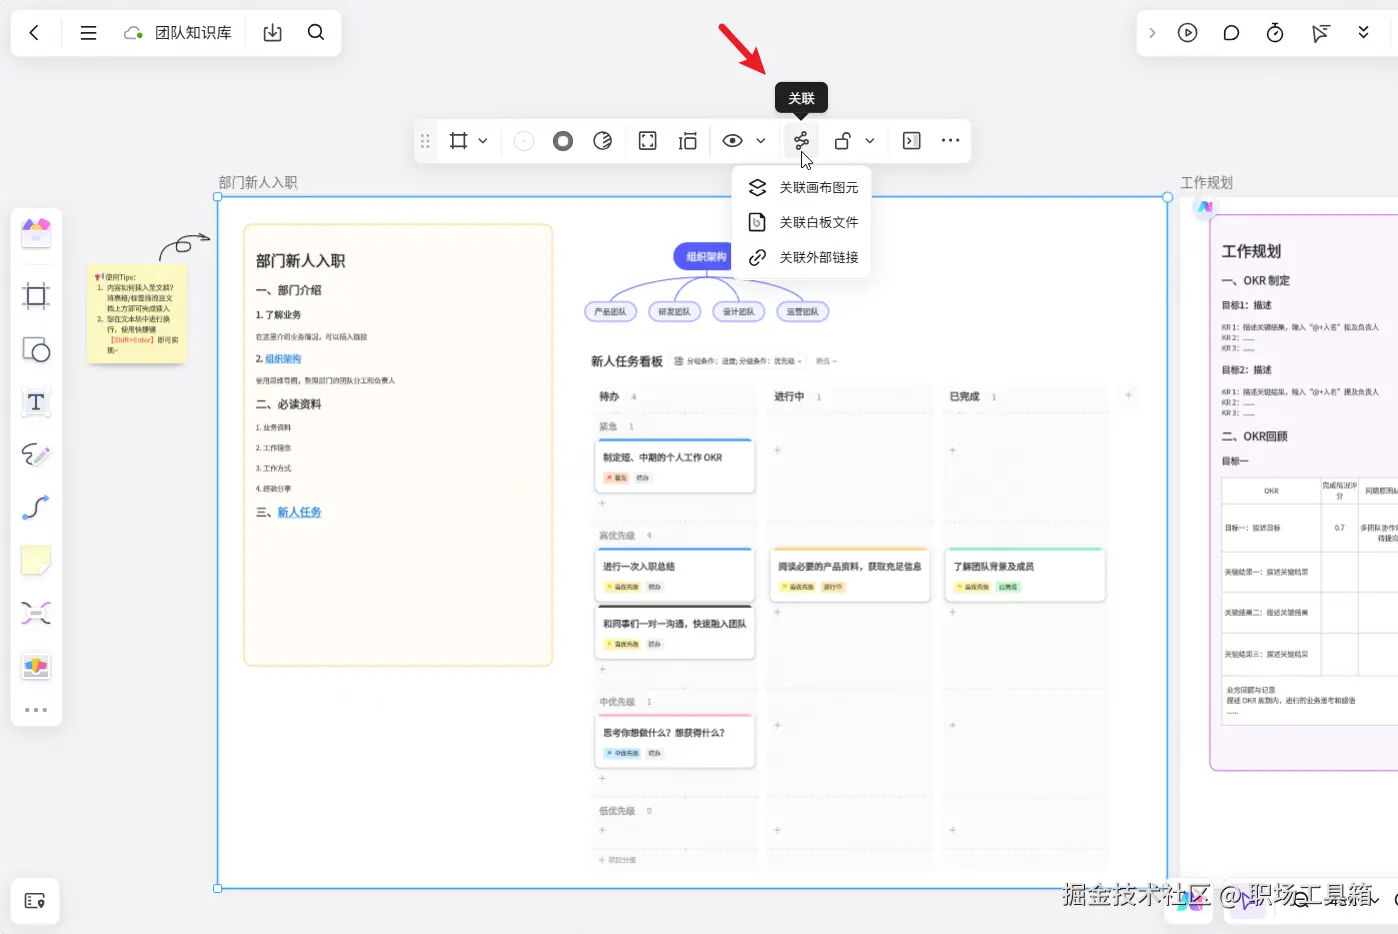Select the 运营团队 node
Viewport: 1398px width, 934px height.
pyautogui.click(x=802, y=312)
